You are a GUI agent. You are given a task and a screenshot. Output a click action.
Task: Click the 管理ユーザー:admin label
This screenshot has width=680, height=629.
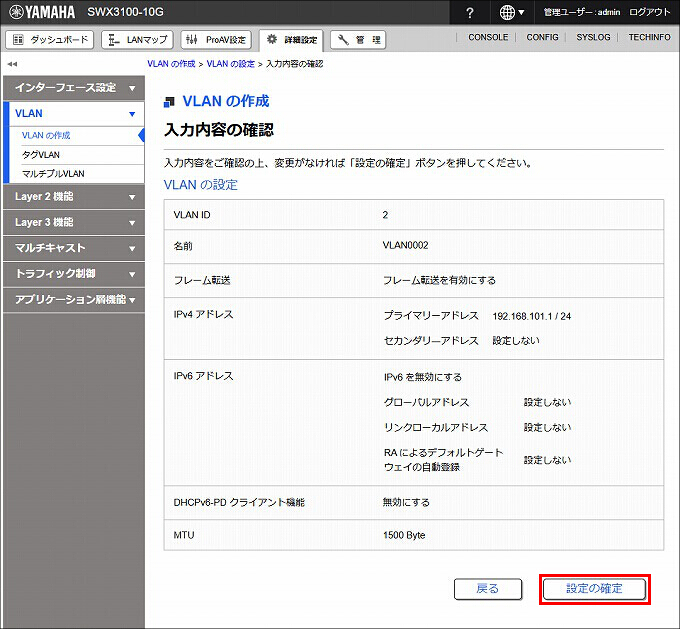pos(582,13)
